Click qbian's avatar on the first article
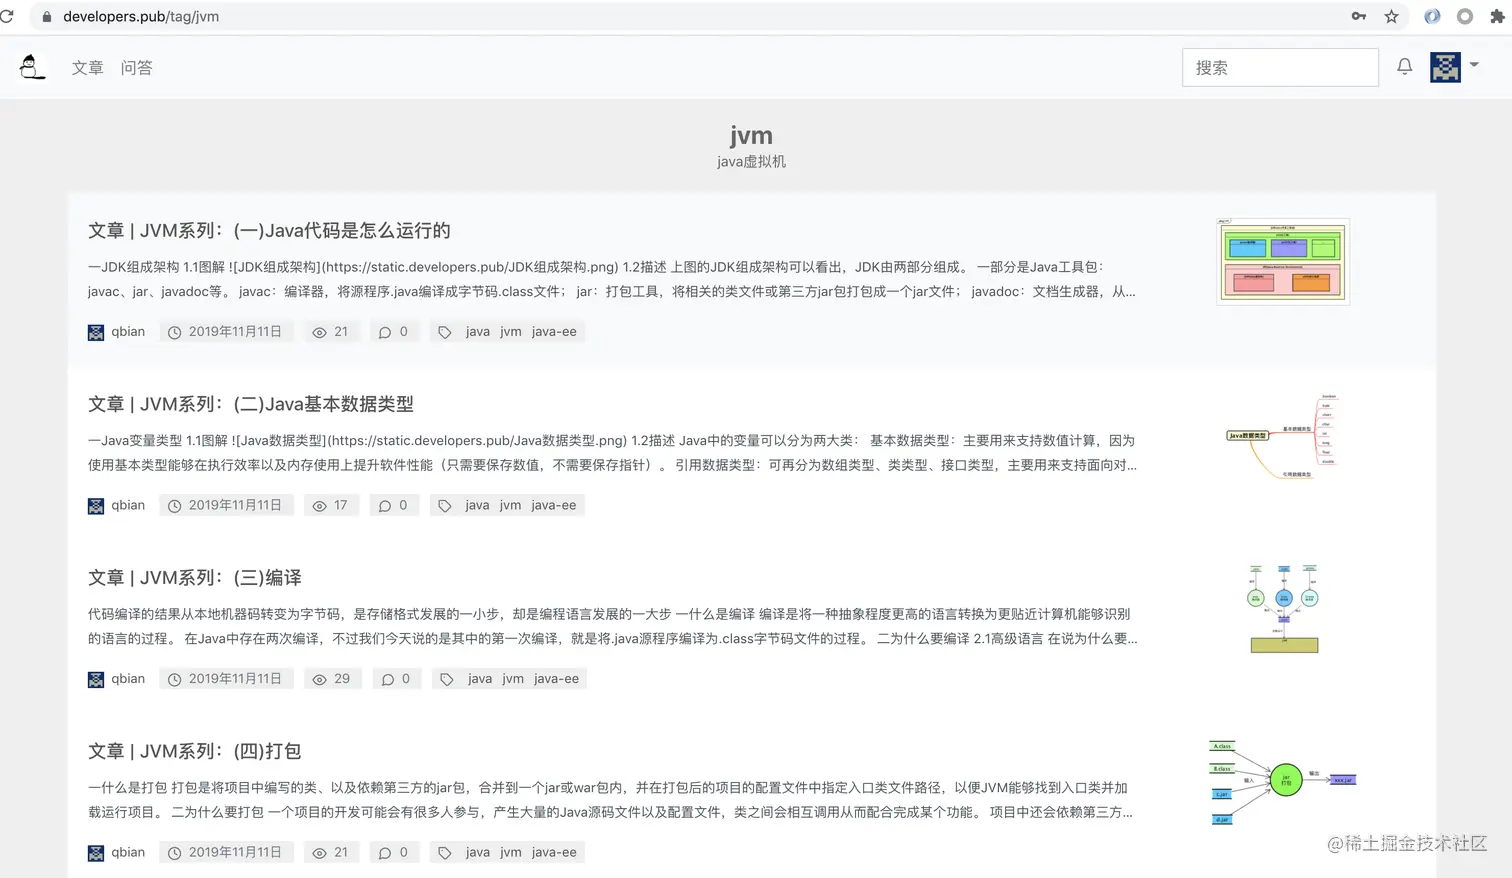Image resolution: width=1512 pixels, height=878 pixels. (95, 331)
